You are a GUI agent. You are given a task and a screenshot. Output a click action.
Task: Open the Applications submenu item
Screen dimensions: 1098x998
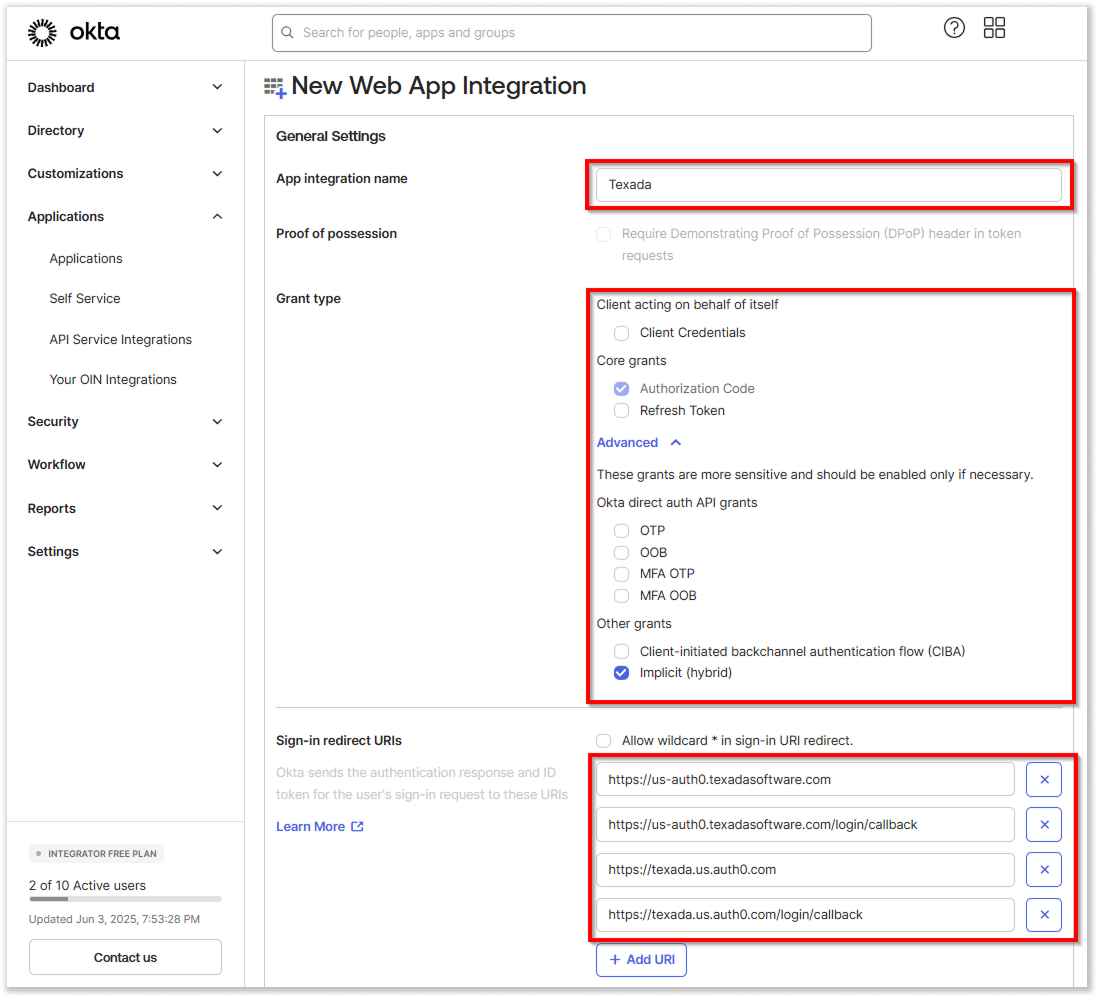tap(85, 258)
